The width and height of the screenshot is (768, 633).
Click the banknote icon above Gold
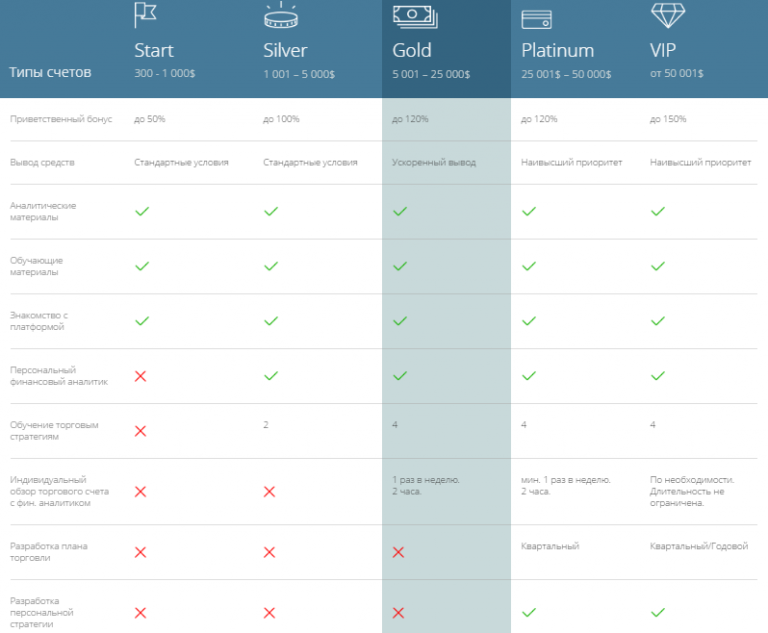[415, 16]
